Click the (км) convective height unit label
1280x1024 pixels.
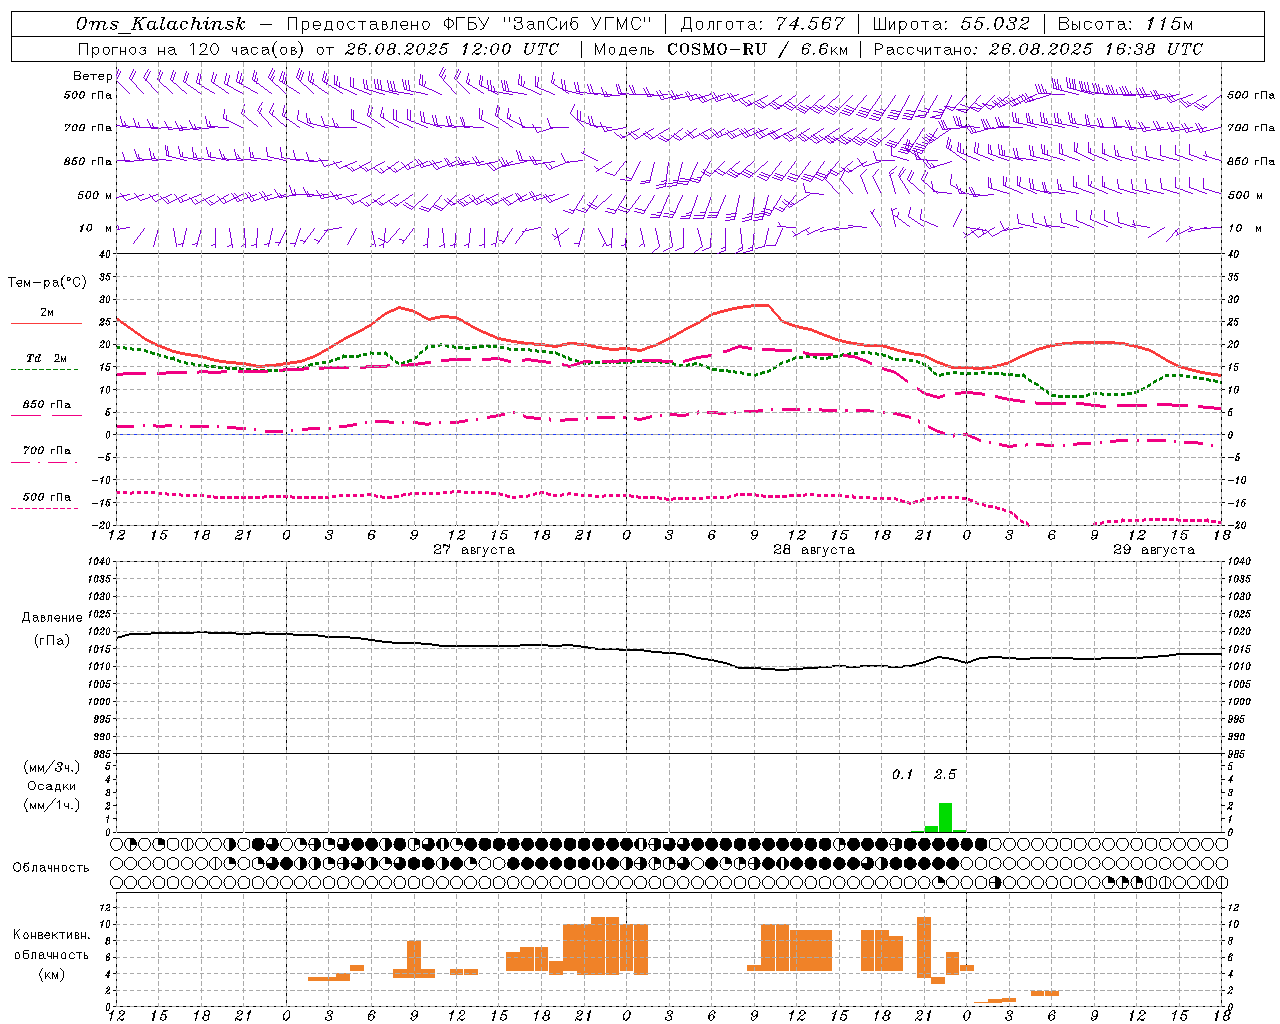[52, 974]
